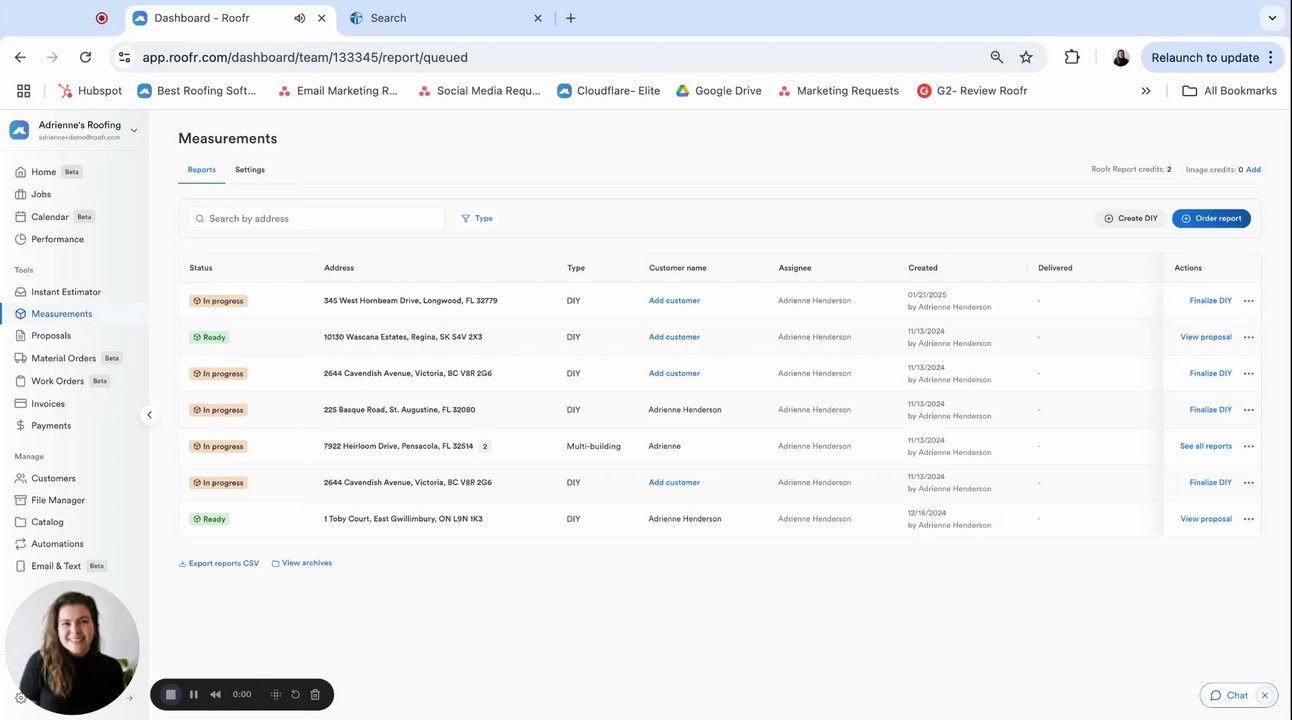The width and height of the screenshot is (1292, 720).
Task: Collapse the sidebar with the chevron arrow
Action: click(x=149, y=415)
